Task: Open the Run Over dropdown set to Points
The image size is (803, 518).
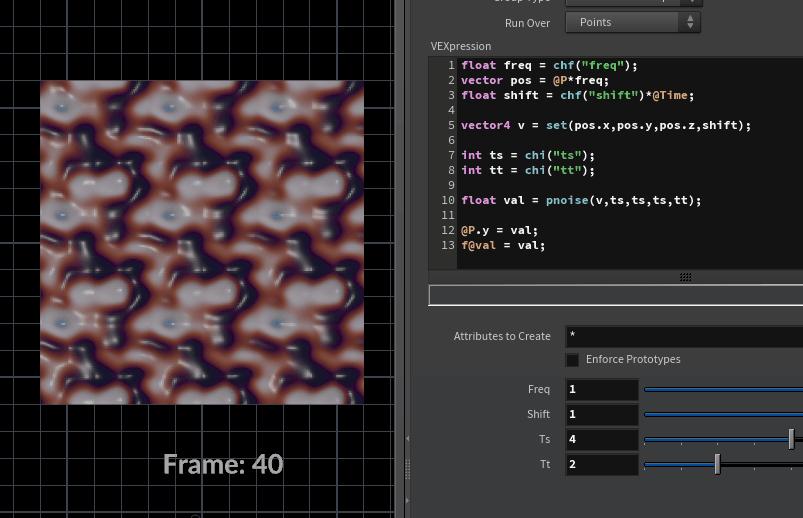Action: [x=633, y=22]
